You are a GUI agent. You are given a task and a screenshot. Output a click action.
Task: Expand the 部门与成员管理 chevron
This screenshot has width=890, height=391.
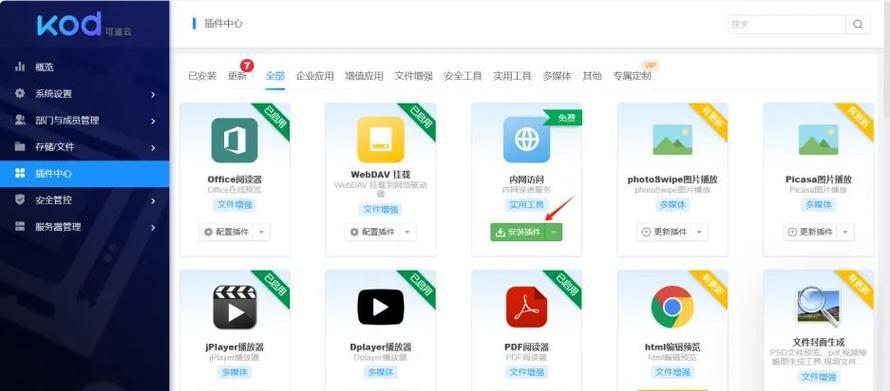(153, 121)
